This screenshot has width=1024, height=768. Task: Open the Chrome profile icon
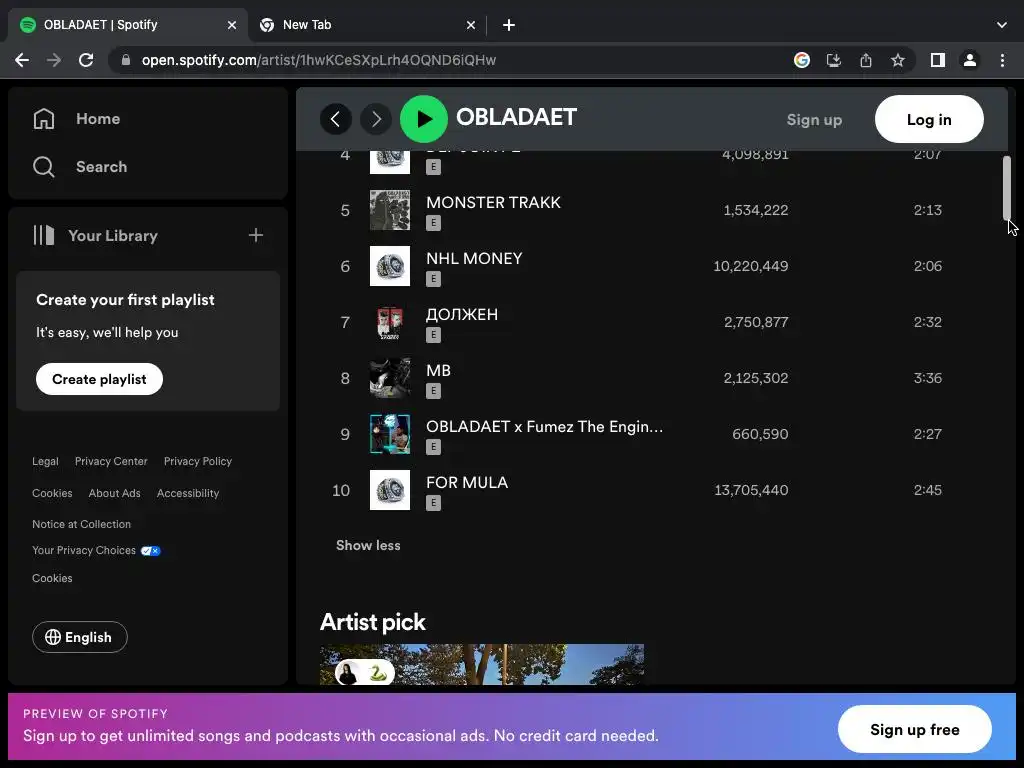970,60
